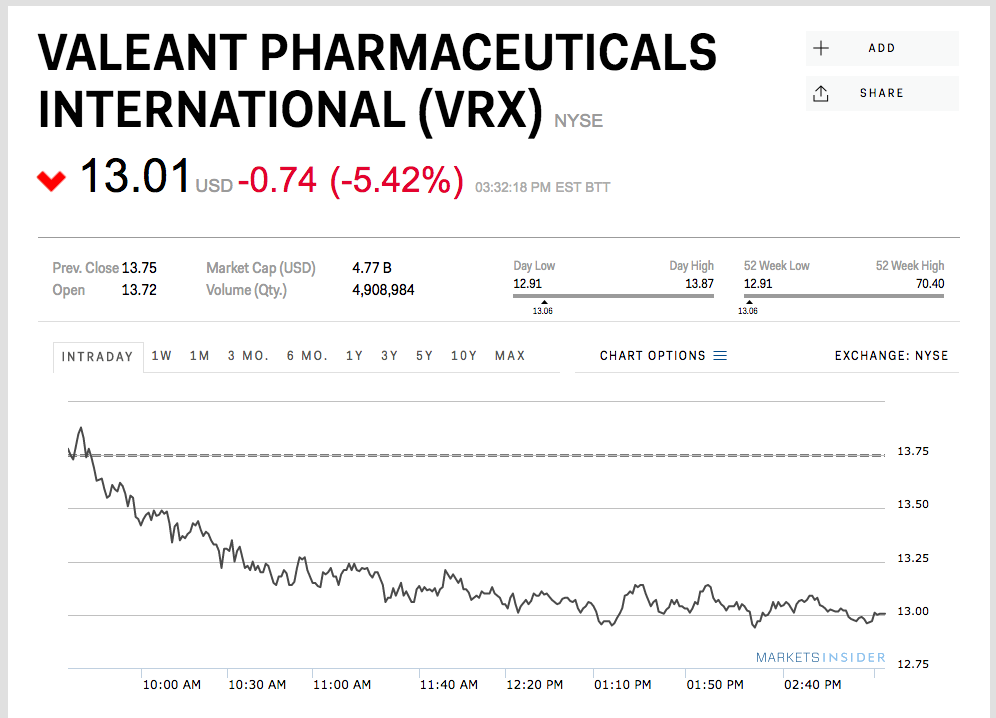Image resolution: width=996 pixels, height=718 pixels.
Task: Click the plus icon beside ADD
Action: point(821,48)
